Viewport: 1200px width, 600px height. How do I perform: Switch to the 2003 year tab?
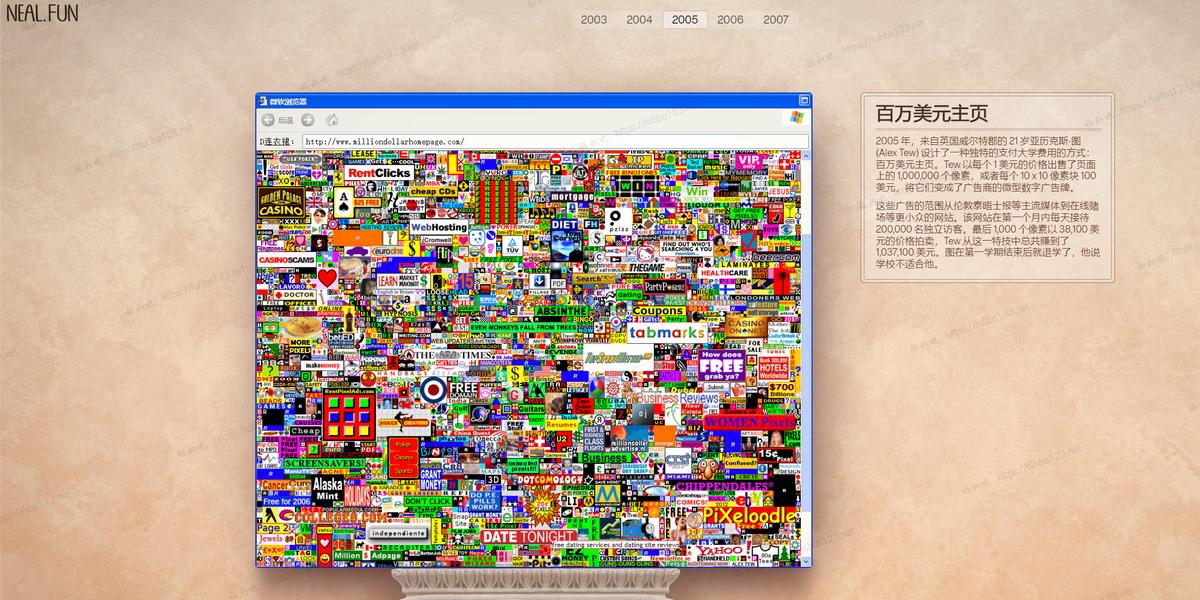(x=594, y=19)
